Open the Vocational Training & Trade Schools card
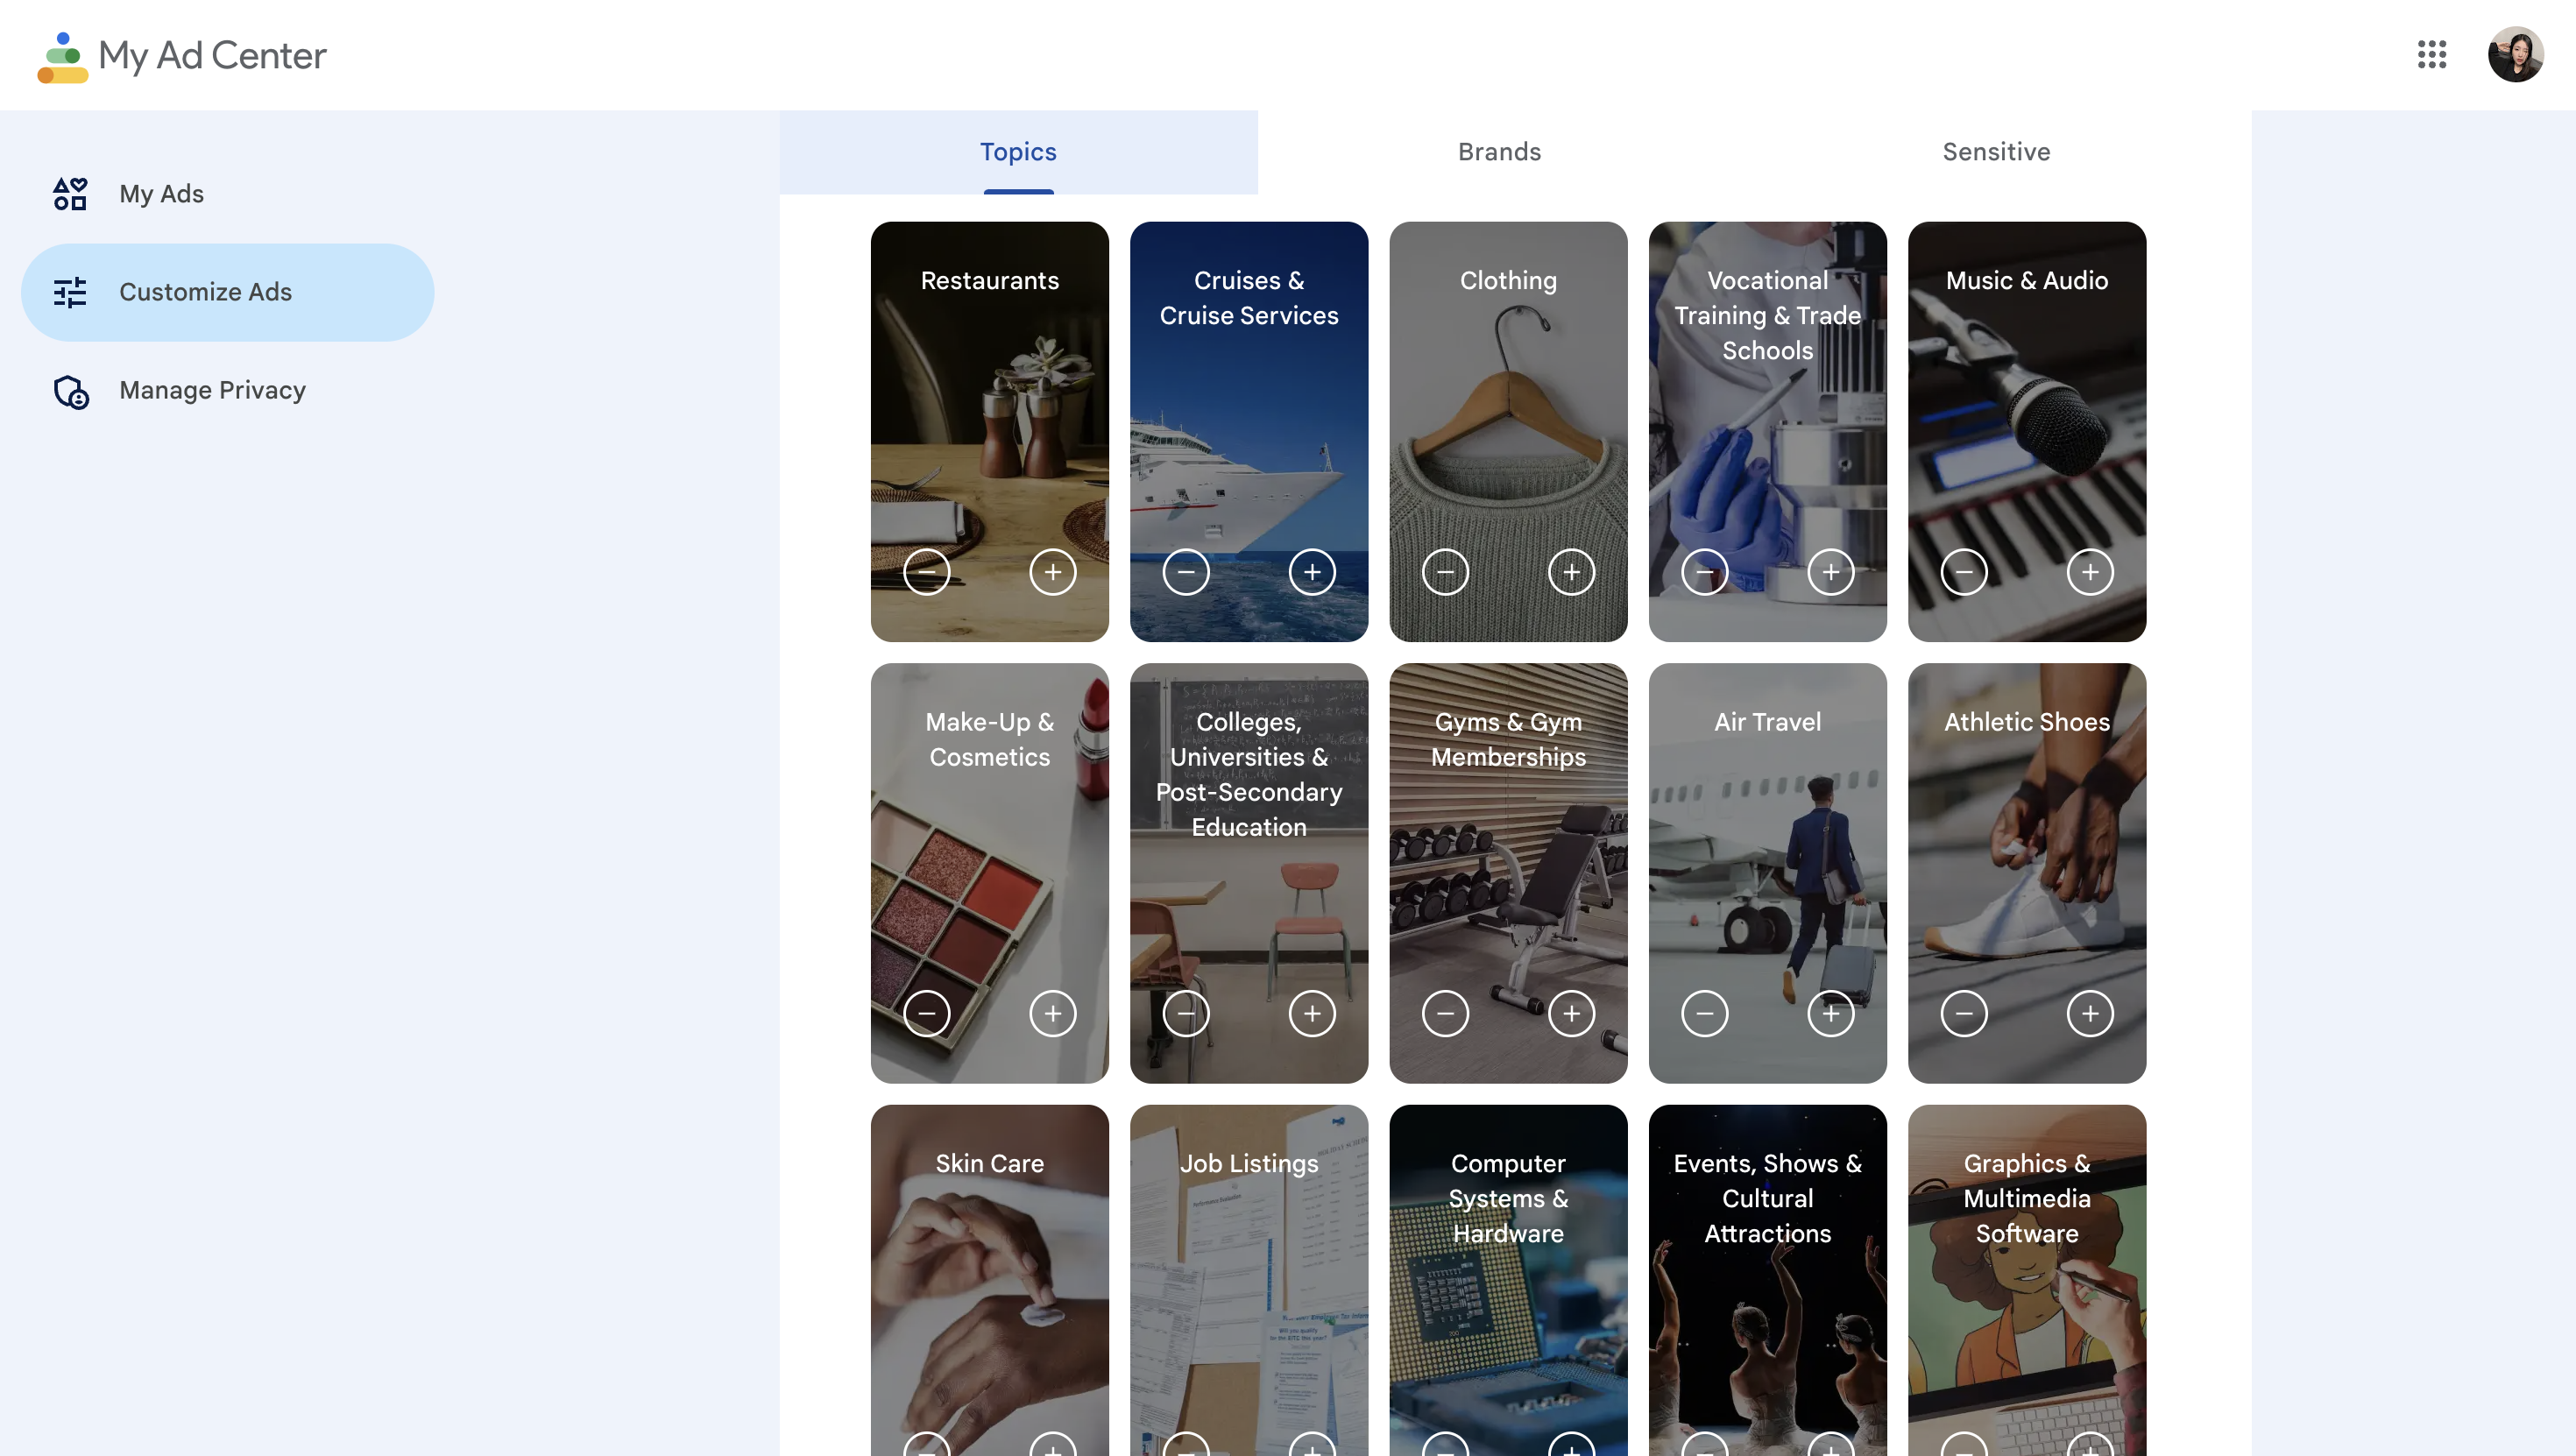The height and width of the screenshot is (1456, 2576). point(1767,431)
